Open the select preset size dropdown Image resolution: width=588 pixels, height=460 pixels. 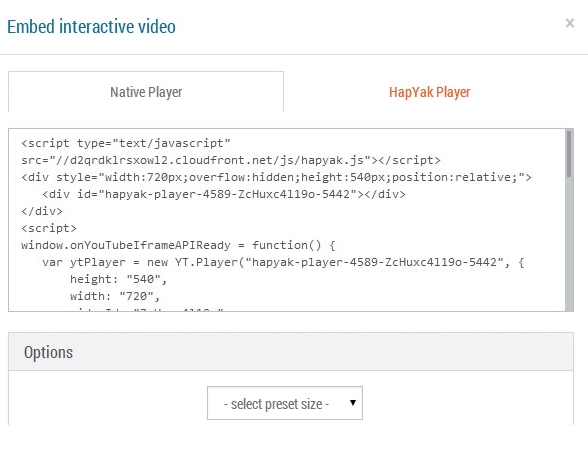click(285, 403)
